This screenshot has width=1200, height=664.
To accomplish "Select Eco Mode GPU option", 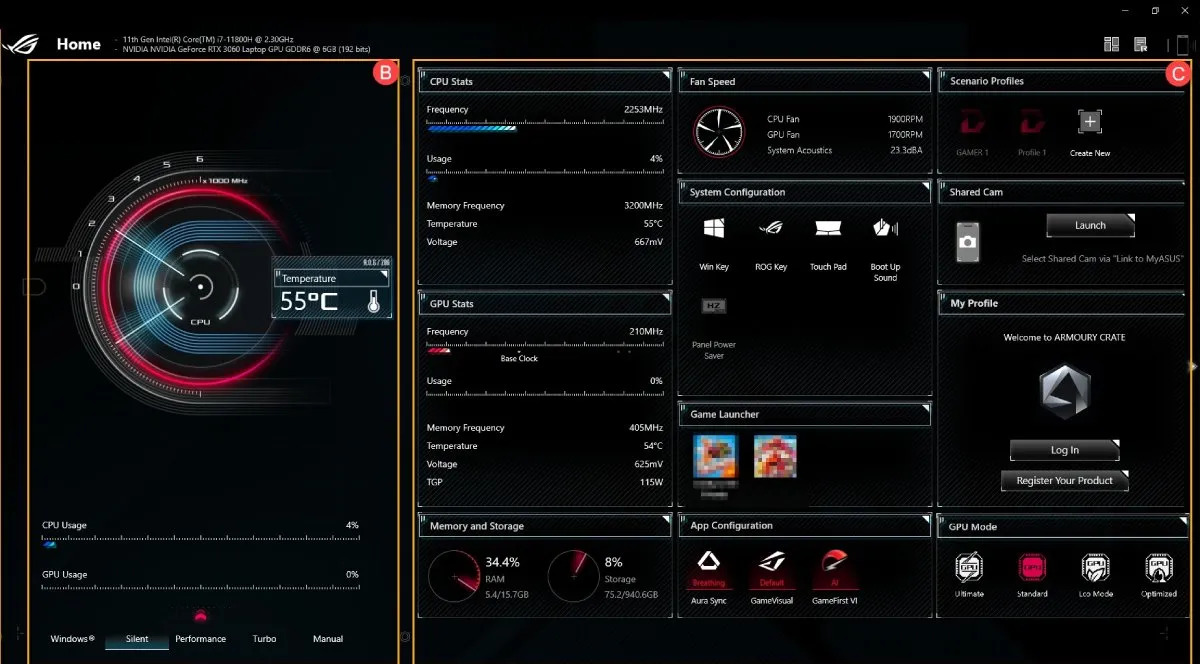I will (x=1096, y=568).
